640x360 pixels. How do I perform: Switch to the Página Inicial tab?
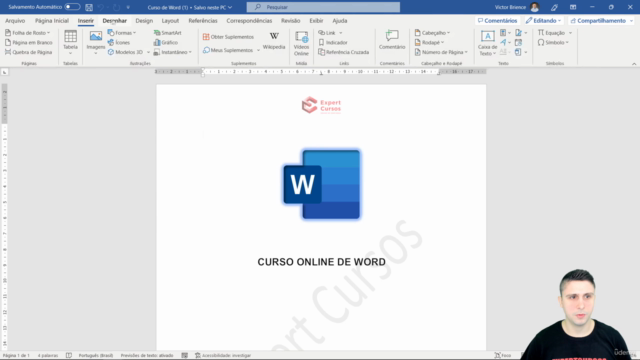click(x=52, y=21)
